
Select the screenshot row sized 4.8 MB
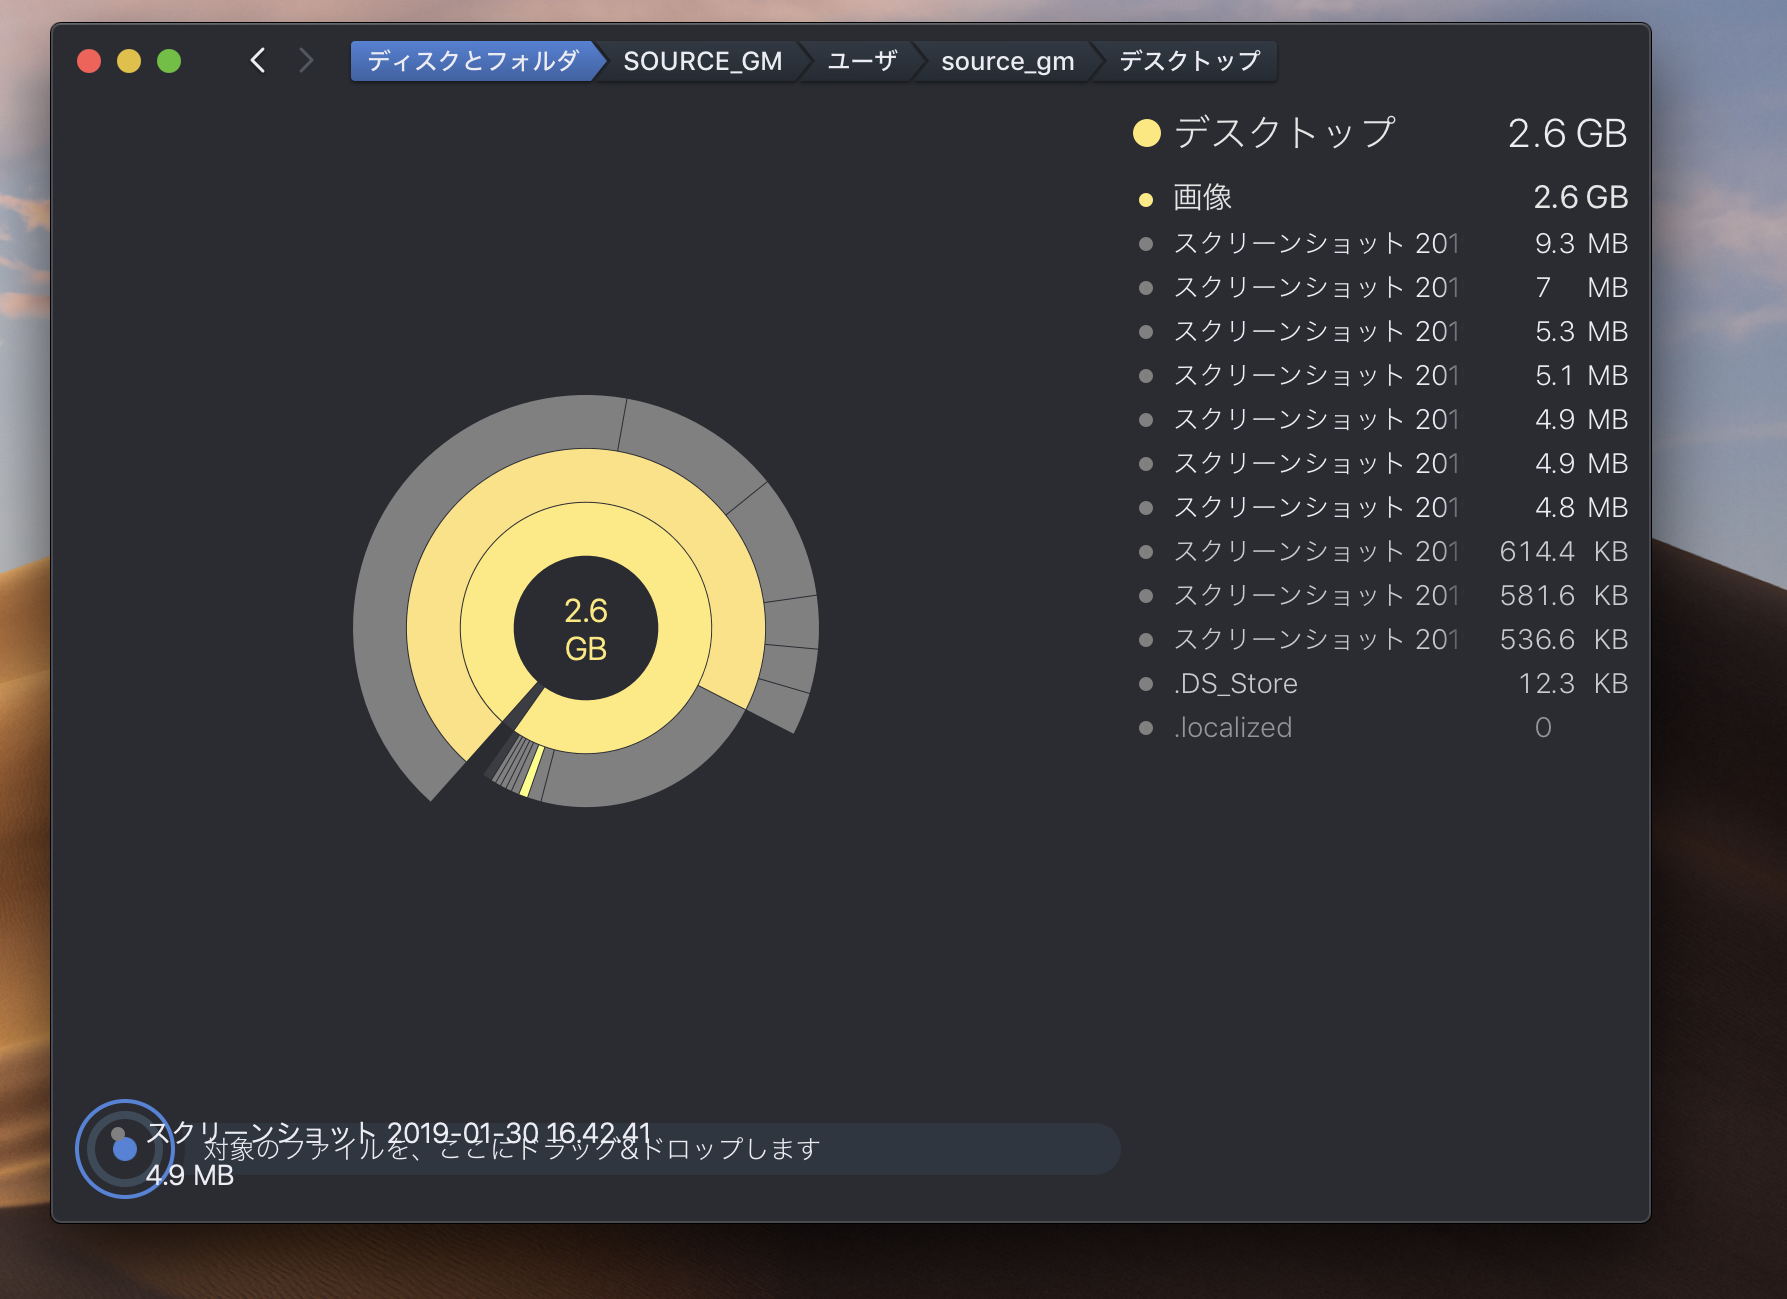(x=1383, y=507)
